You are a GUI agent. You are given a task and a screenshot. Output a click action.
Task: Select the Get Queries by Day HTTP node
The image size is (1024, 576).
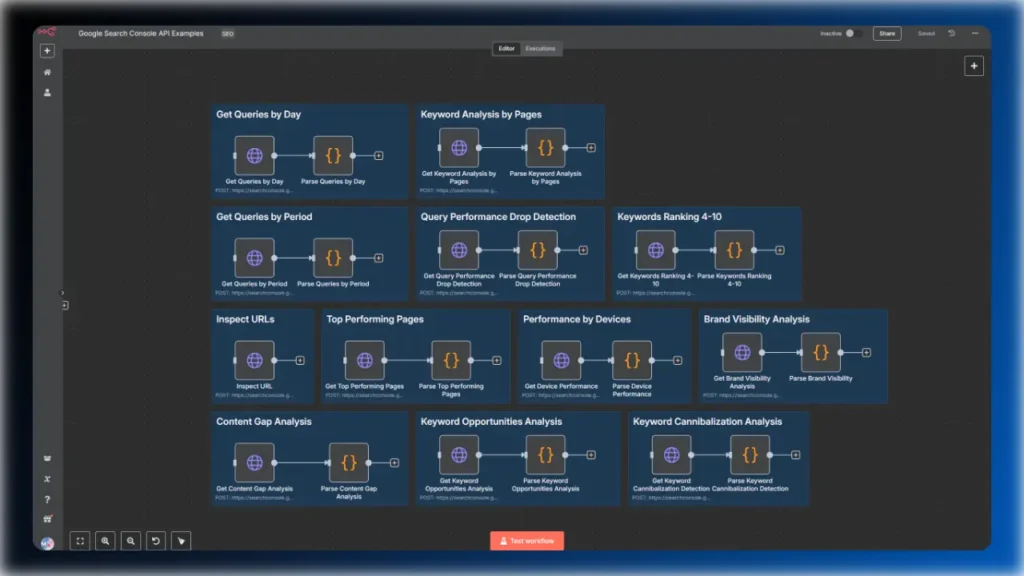[254, 155]
